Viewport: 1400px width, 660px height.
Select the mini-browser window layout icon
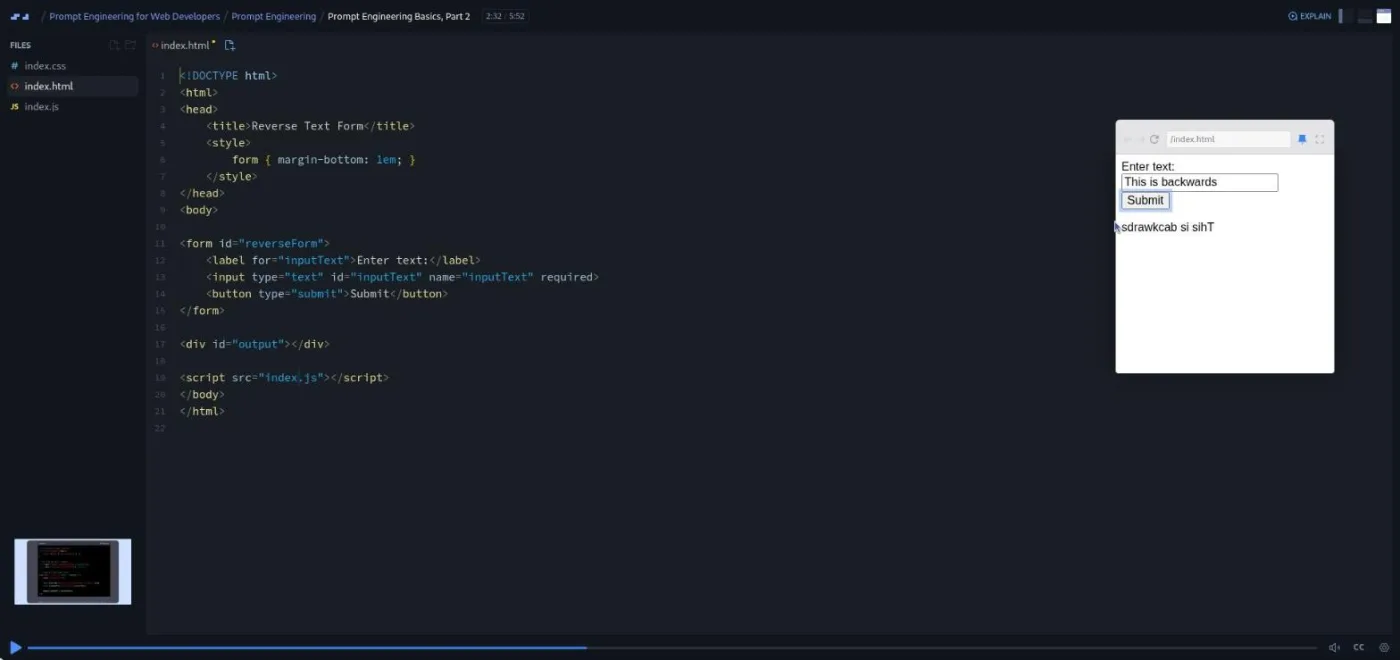point(1384,16)
